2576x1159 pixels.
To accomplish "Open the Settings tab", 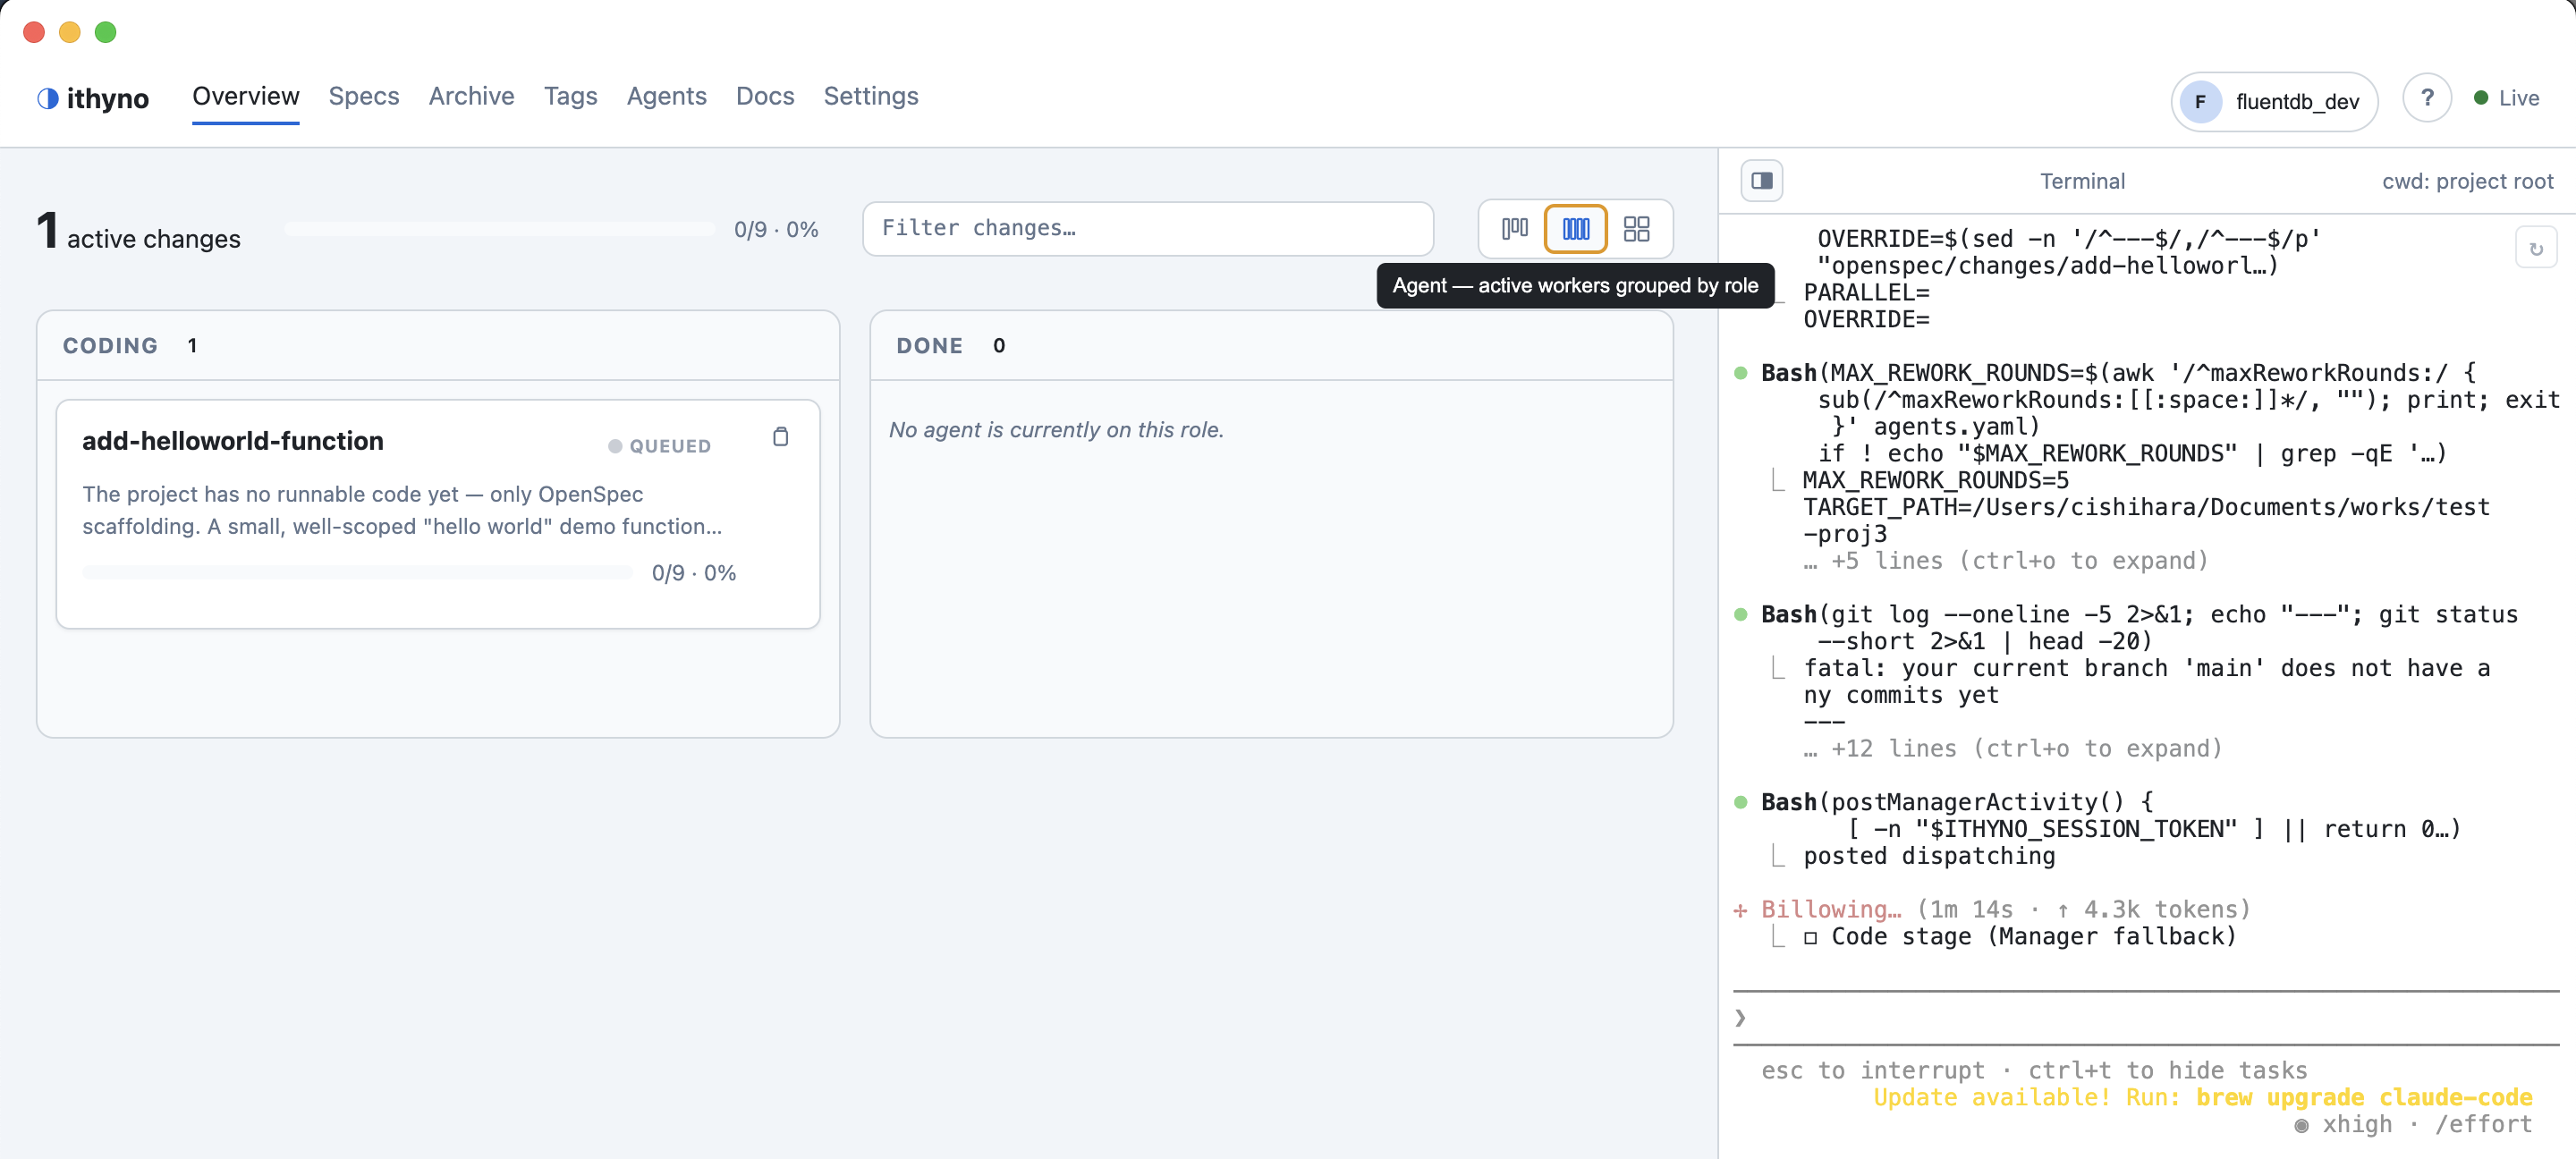I will (870, 96).
